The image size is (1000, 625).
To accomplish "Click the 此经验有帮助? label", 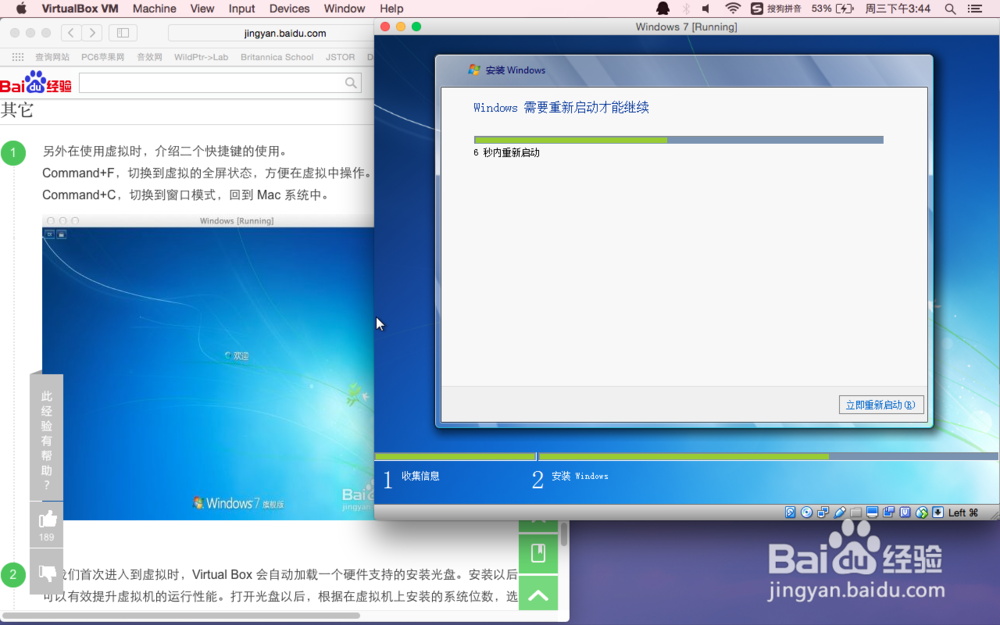I will click(47, 440).
